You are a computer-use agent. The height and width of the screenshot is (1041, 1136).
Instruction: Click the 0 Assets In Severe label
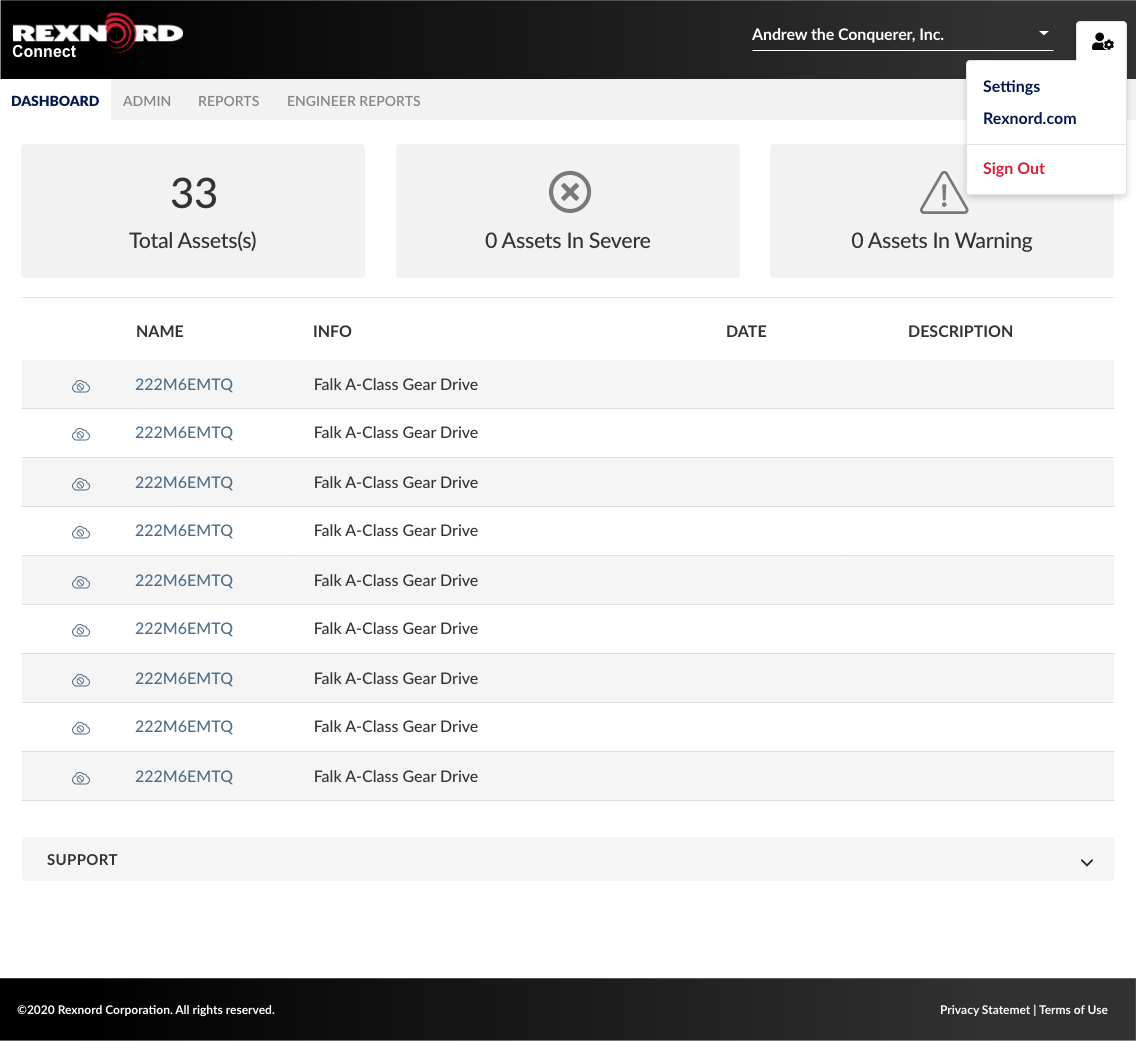click(x=567, y=241)
